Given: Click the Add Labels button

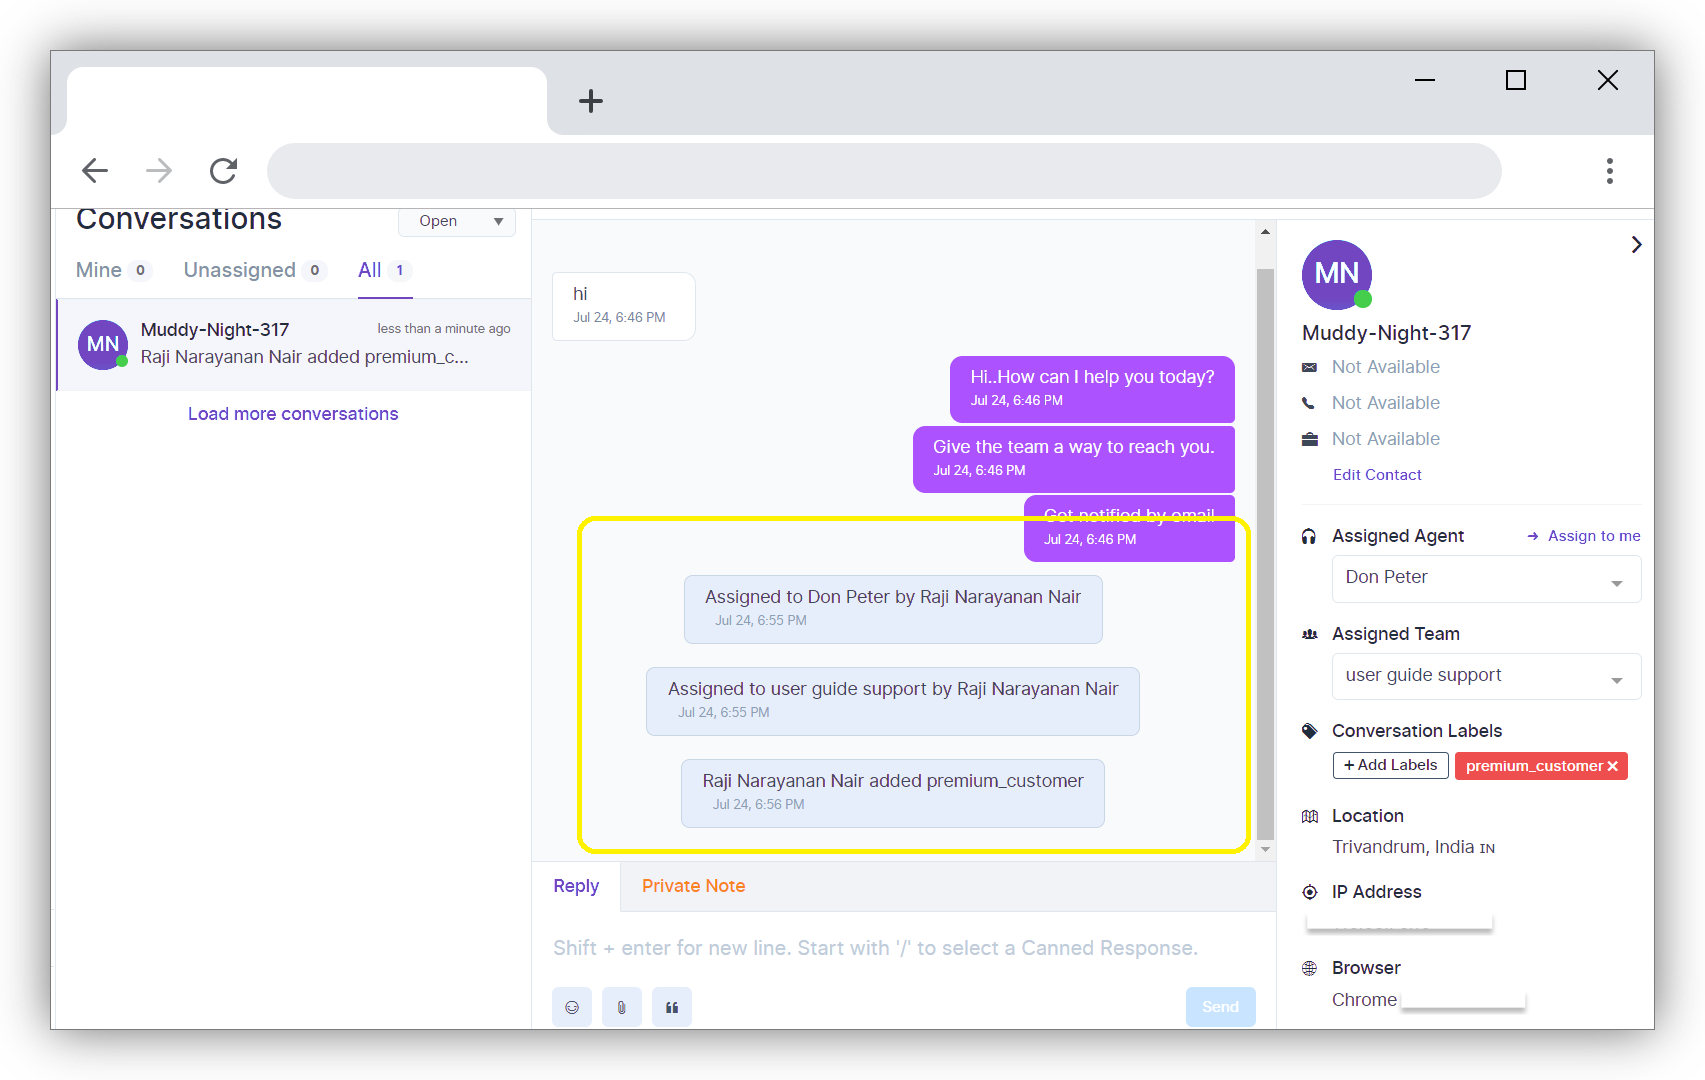Looking at the screenshot, I should [x=1390, y=765].
